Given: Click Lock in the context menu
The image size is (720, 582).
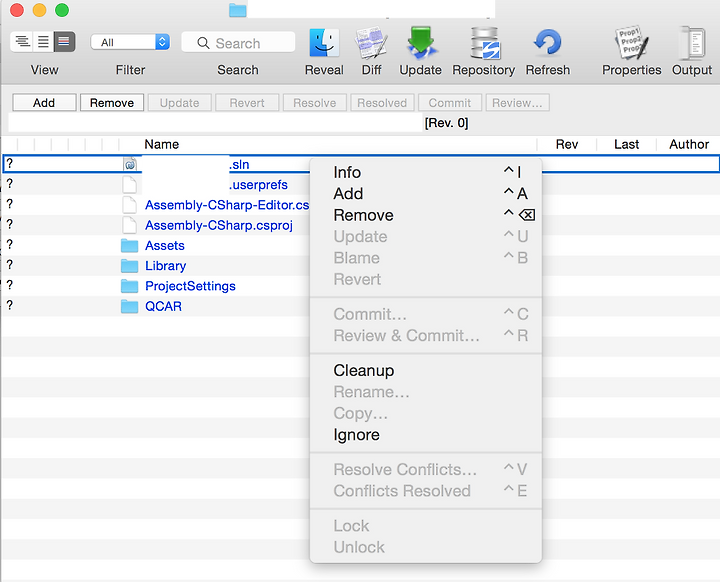Looking at the screenshot, I should [x=426, y=525].
